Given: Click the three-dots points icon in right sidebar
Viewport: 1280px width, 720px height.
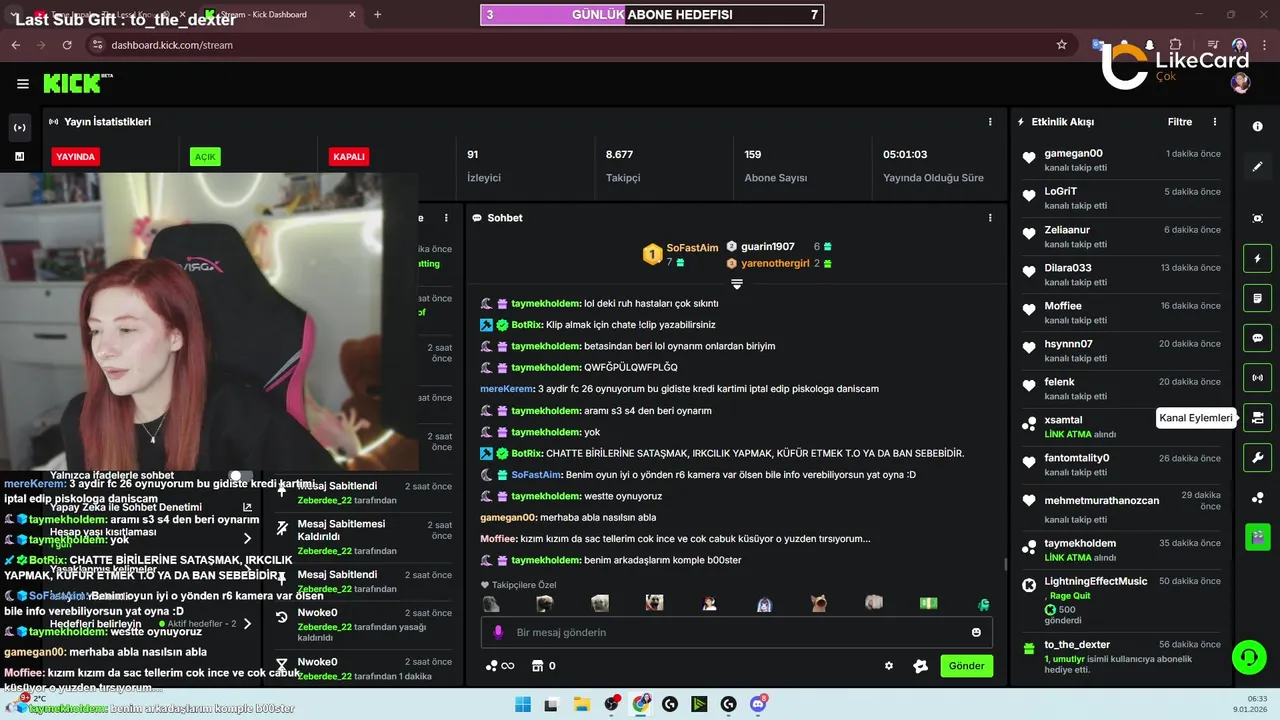Looking at the screenshot, I should point(1258,498).
